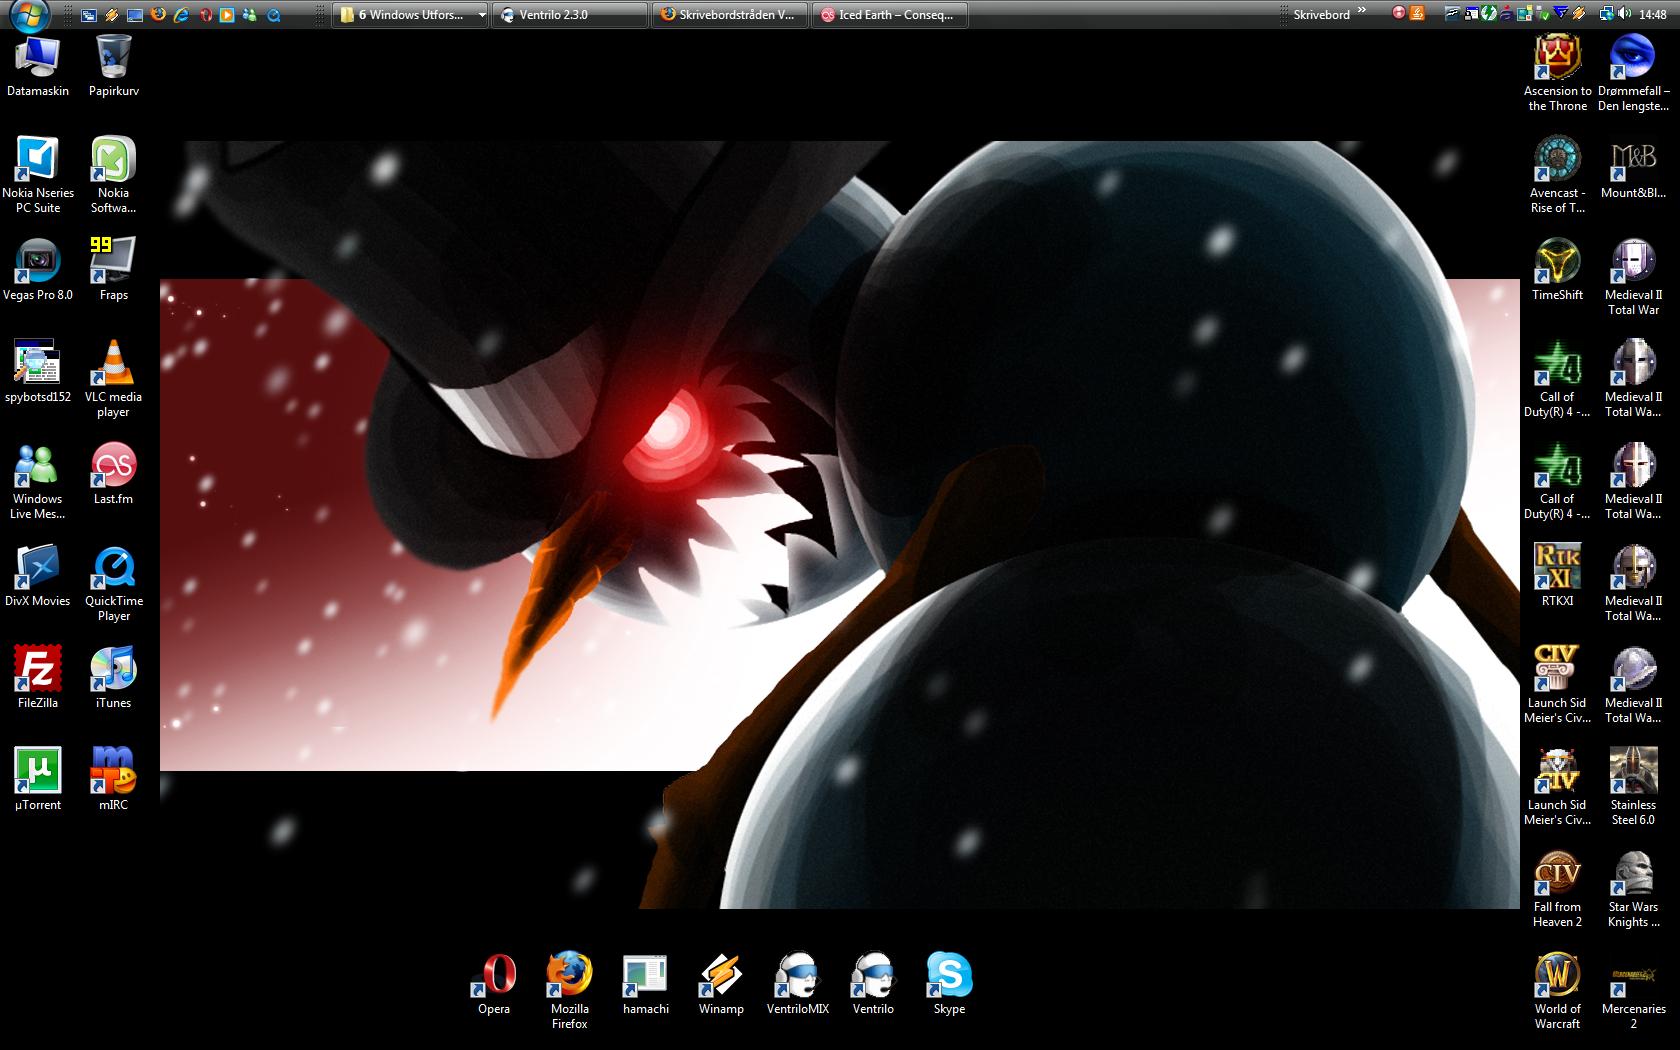Image resolution: width=1680 pixels, height=1050 pixels.
Task: Launch the Ventrilo desktop shortcut
Action: point(874,984)
